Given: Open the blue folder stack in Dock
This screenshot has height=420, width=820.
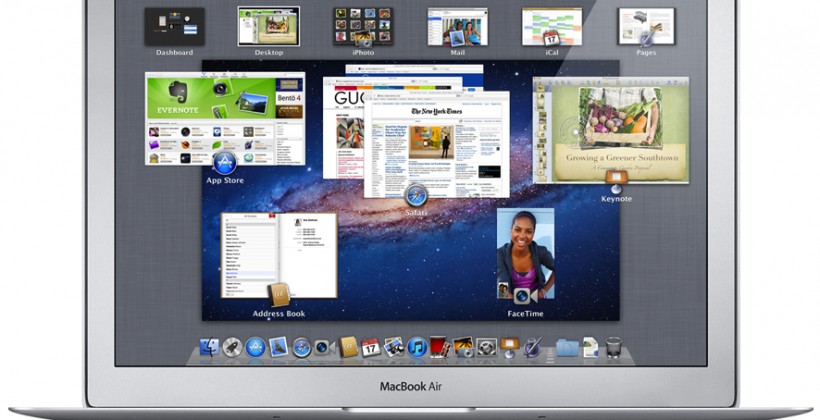Looking at the screenshot, I should [567, 347].
